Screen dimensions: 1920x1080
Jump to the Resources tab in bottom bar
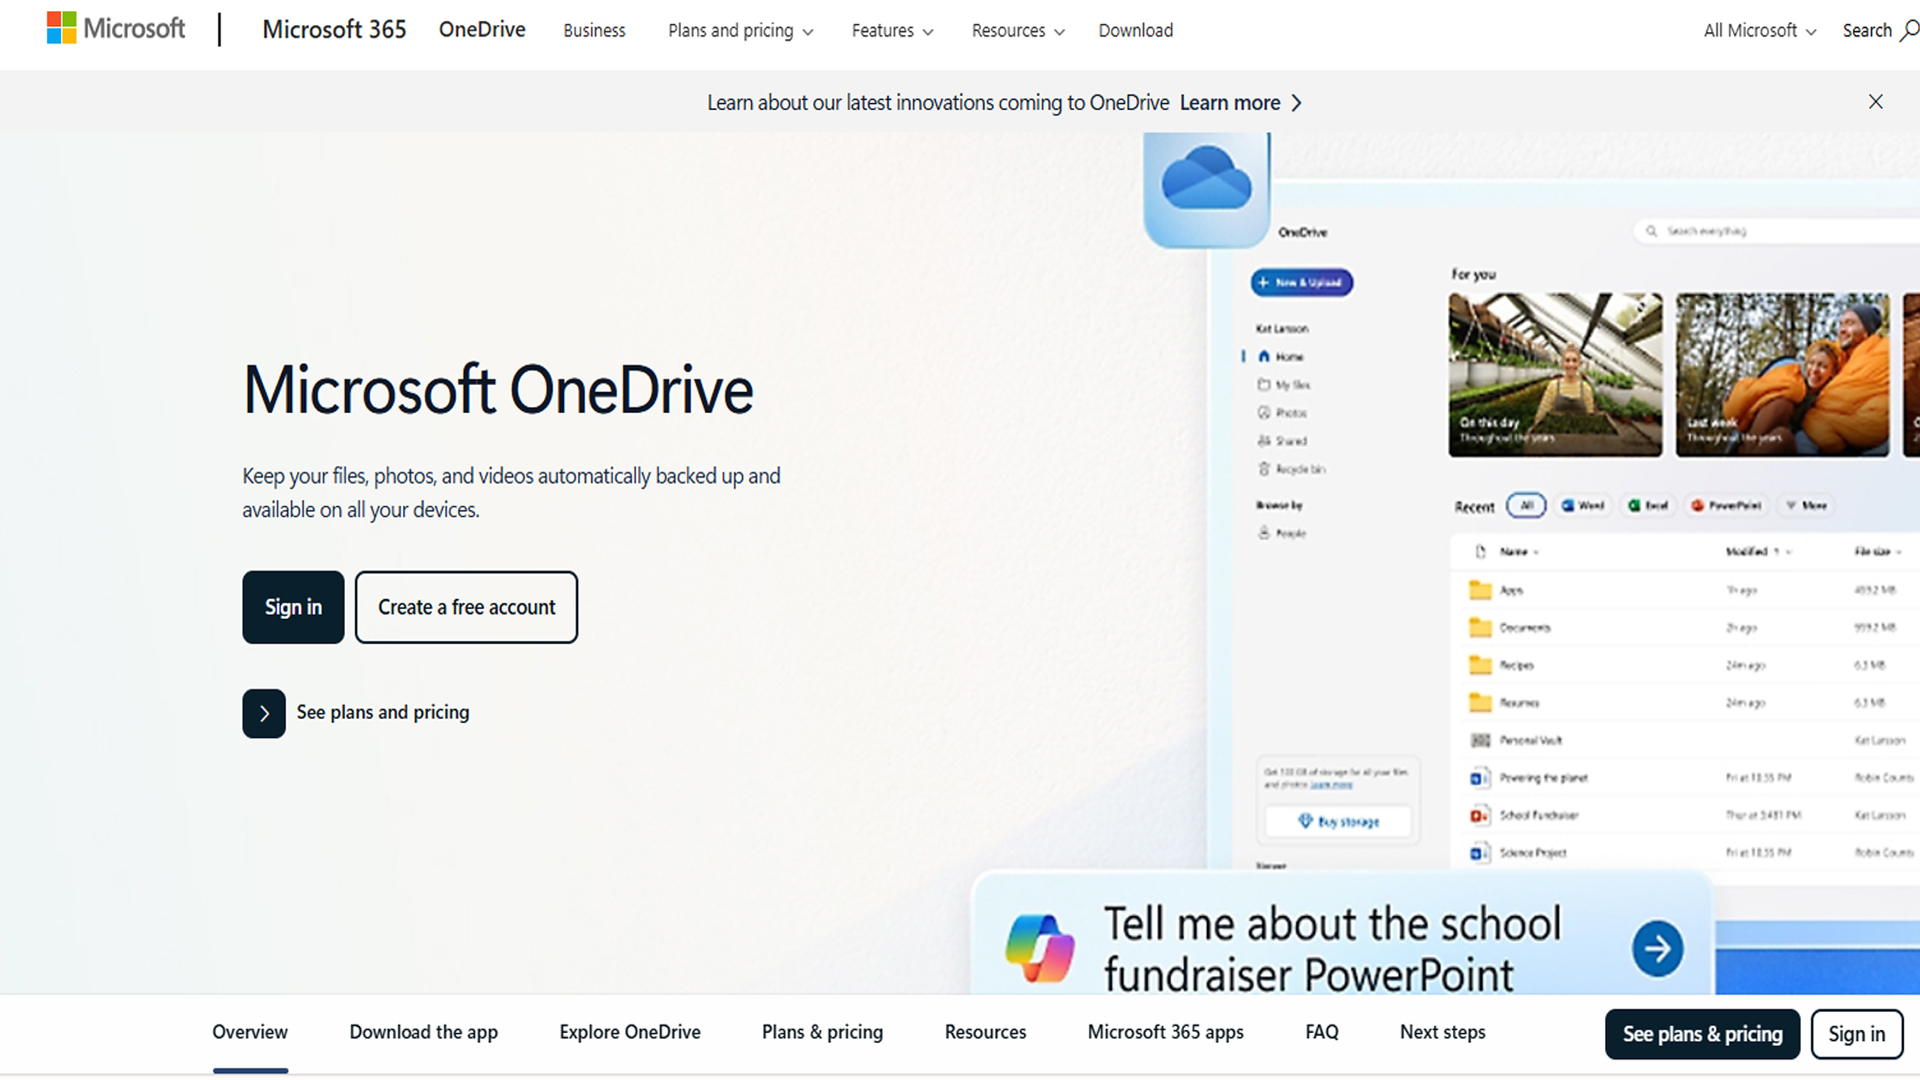click(985, 1032)
